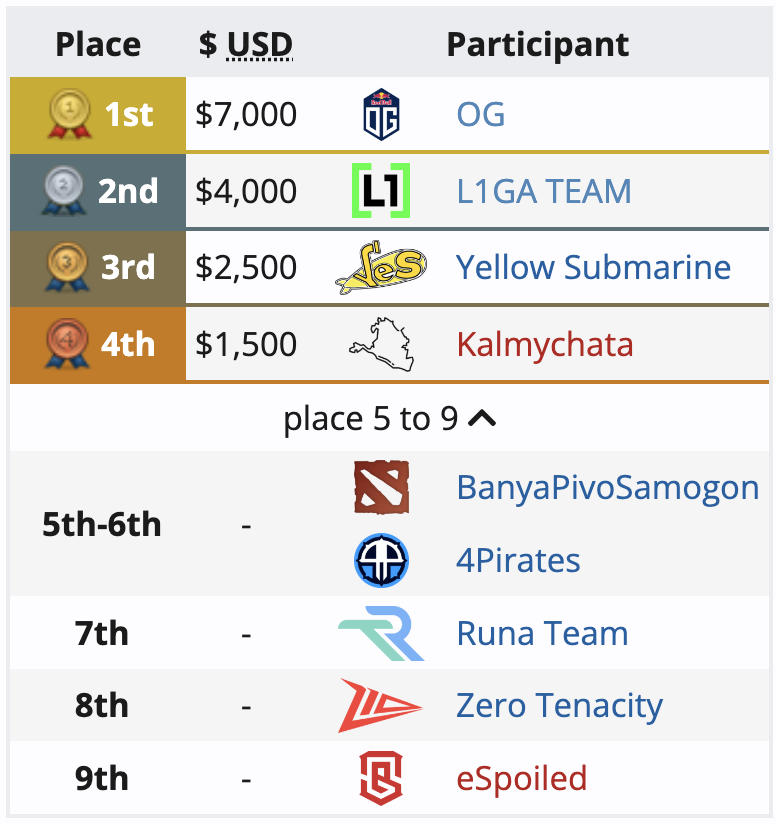776x824 pixels.
Task: Collapse the place 5 to 9 section
Action: [389, 419]
